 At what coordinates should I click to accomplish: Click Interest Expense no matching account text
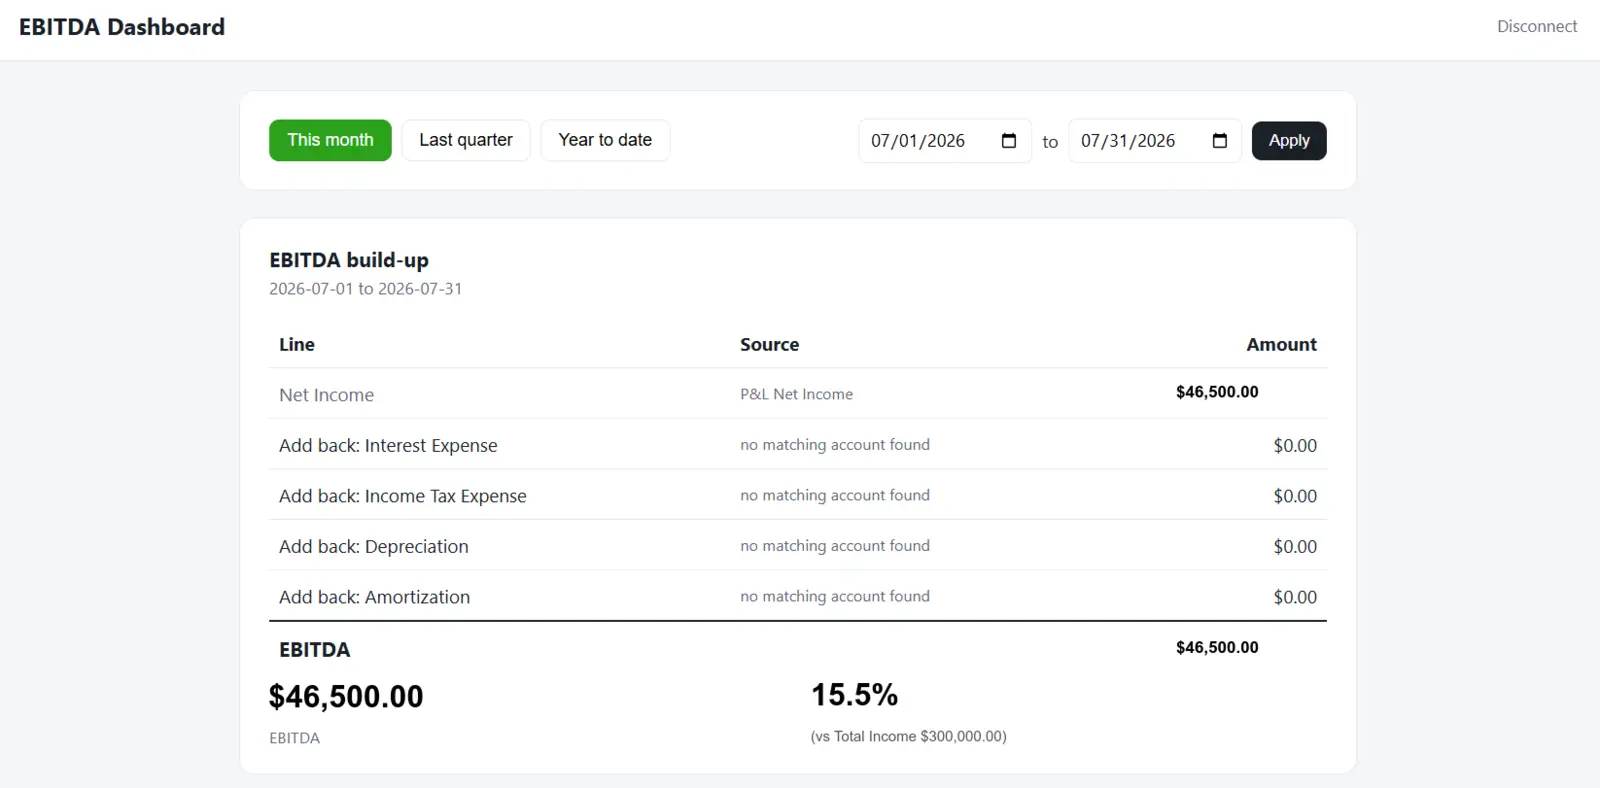point(835,445)
